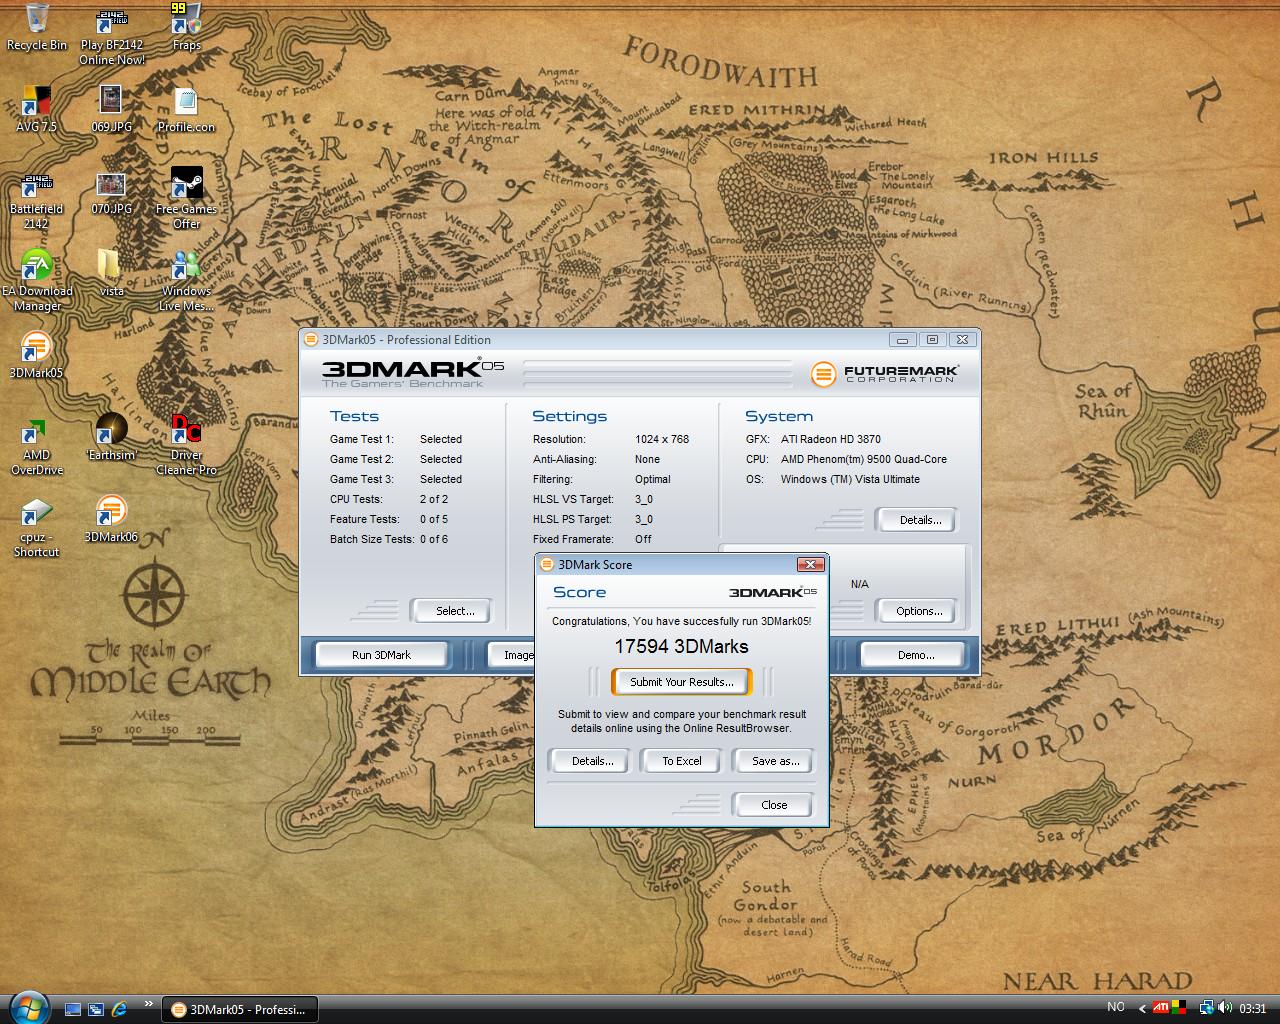Image resolution: width=1280 pixels, height=1024 pixels.
Task: Click OS text Windows Vista Ultimate
Action: pyautogui.click(x=850, y=479)
